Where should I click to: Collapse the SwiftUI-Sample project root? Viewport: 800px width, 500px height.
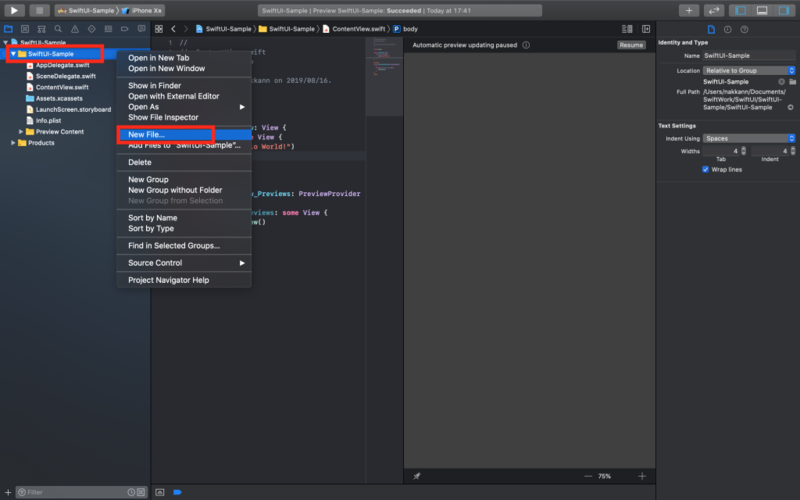[6, 42]
